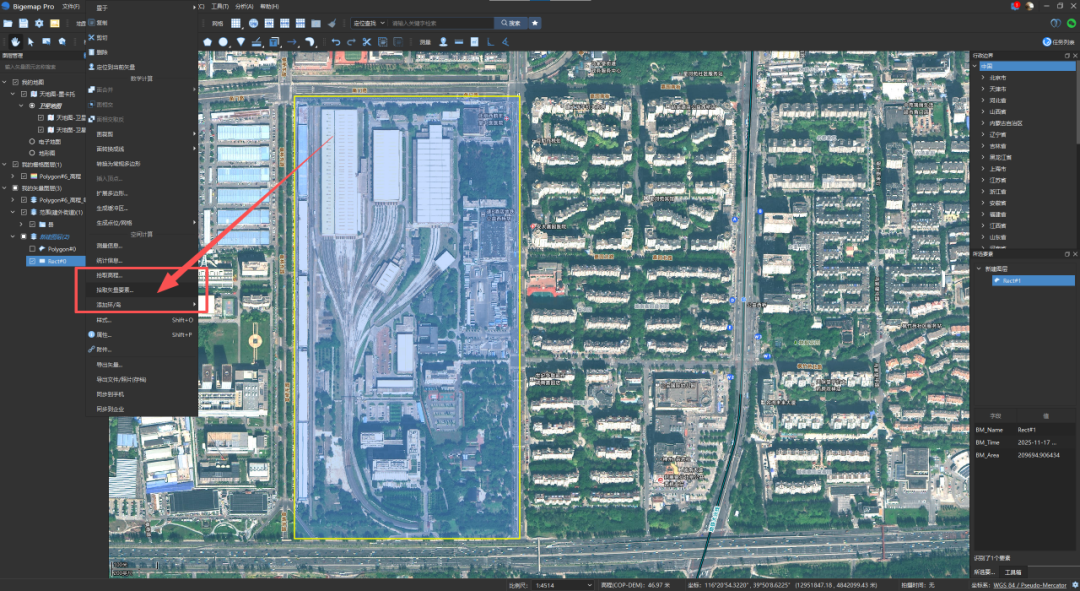
Task: Switch to the 工具箱 tab
Action: [x=1012, y=572]
